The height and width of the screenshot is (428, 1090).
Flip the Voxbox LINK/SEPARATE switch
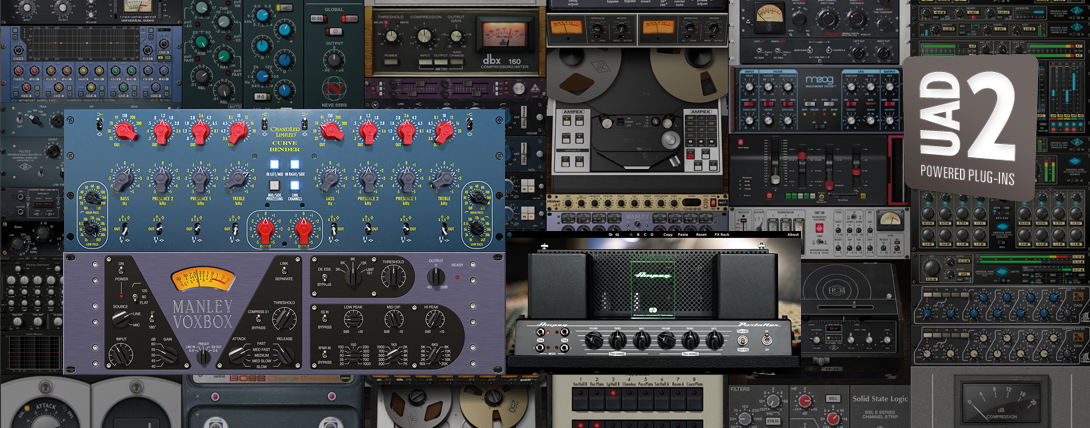(284, 270)
